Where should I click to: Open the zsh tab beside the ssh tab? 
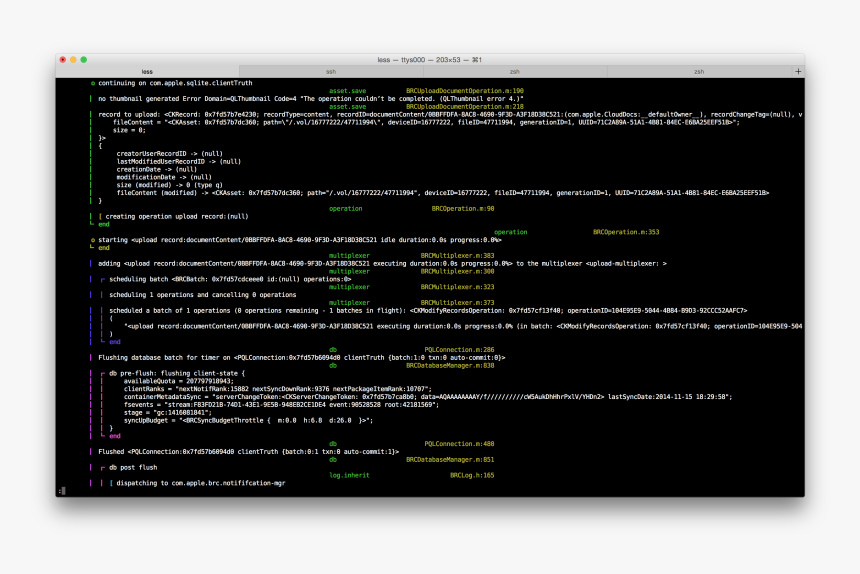[x=514, y=72]
